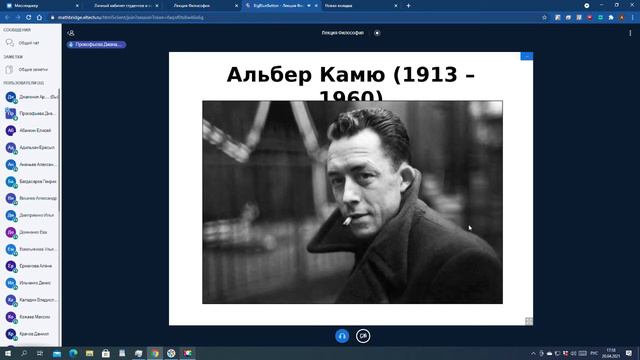The image size is (640, 360).
Task: Select presenter Прокофьева in the user list
Action: click(31, 114)
